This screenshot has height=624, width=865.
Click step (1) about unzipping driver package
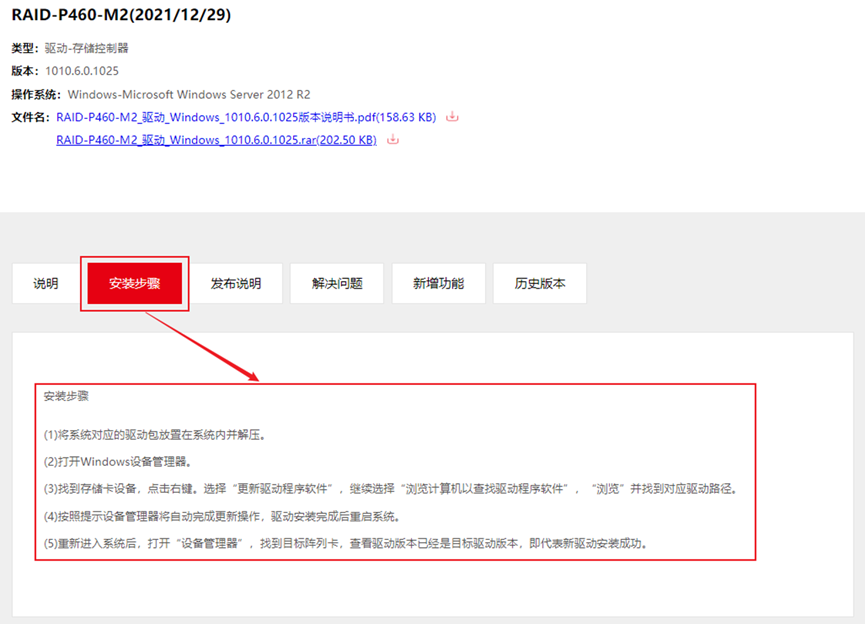click(x=154, y=435)
